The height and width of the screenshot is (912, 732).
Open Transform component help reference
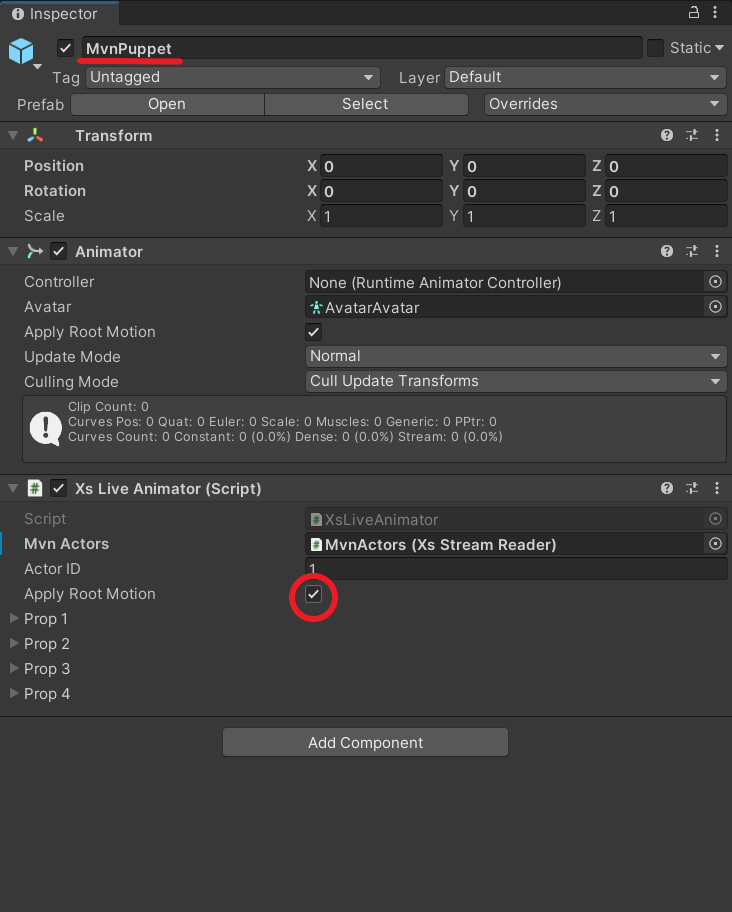tap(667, 135)
